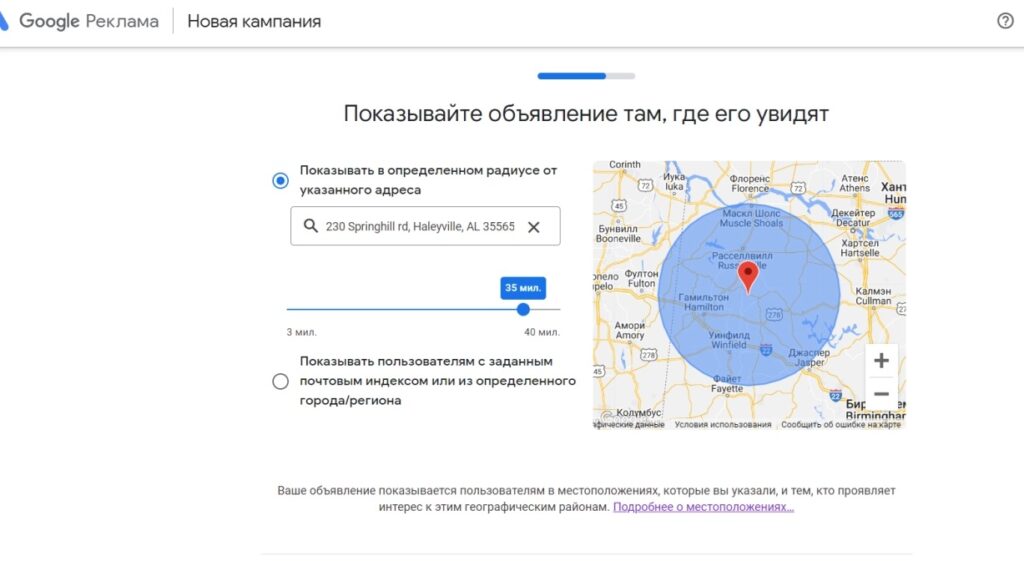
Task: Click the "35 мил." slider value bubble
Action: (523, 288)
